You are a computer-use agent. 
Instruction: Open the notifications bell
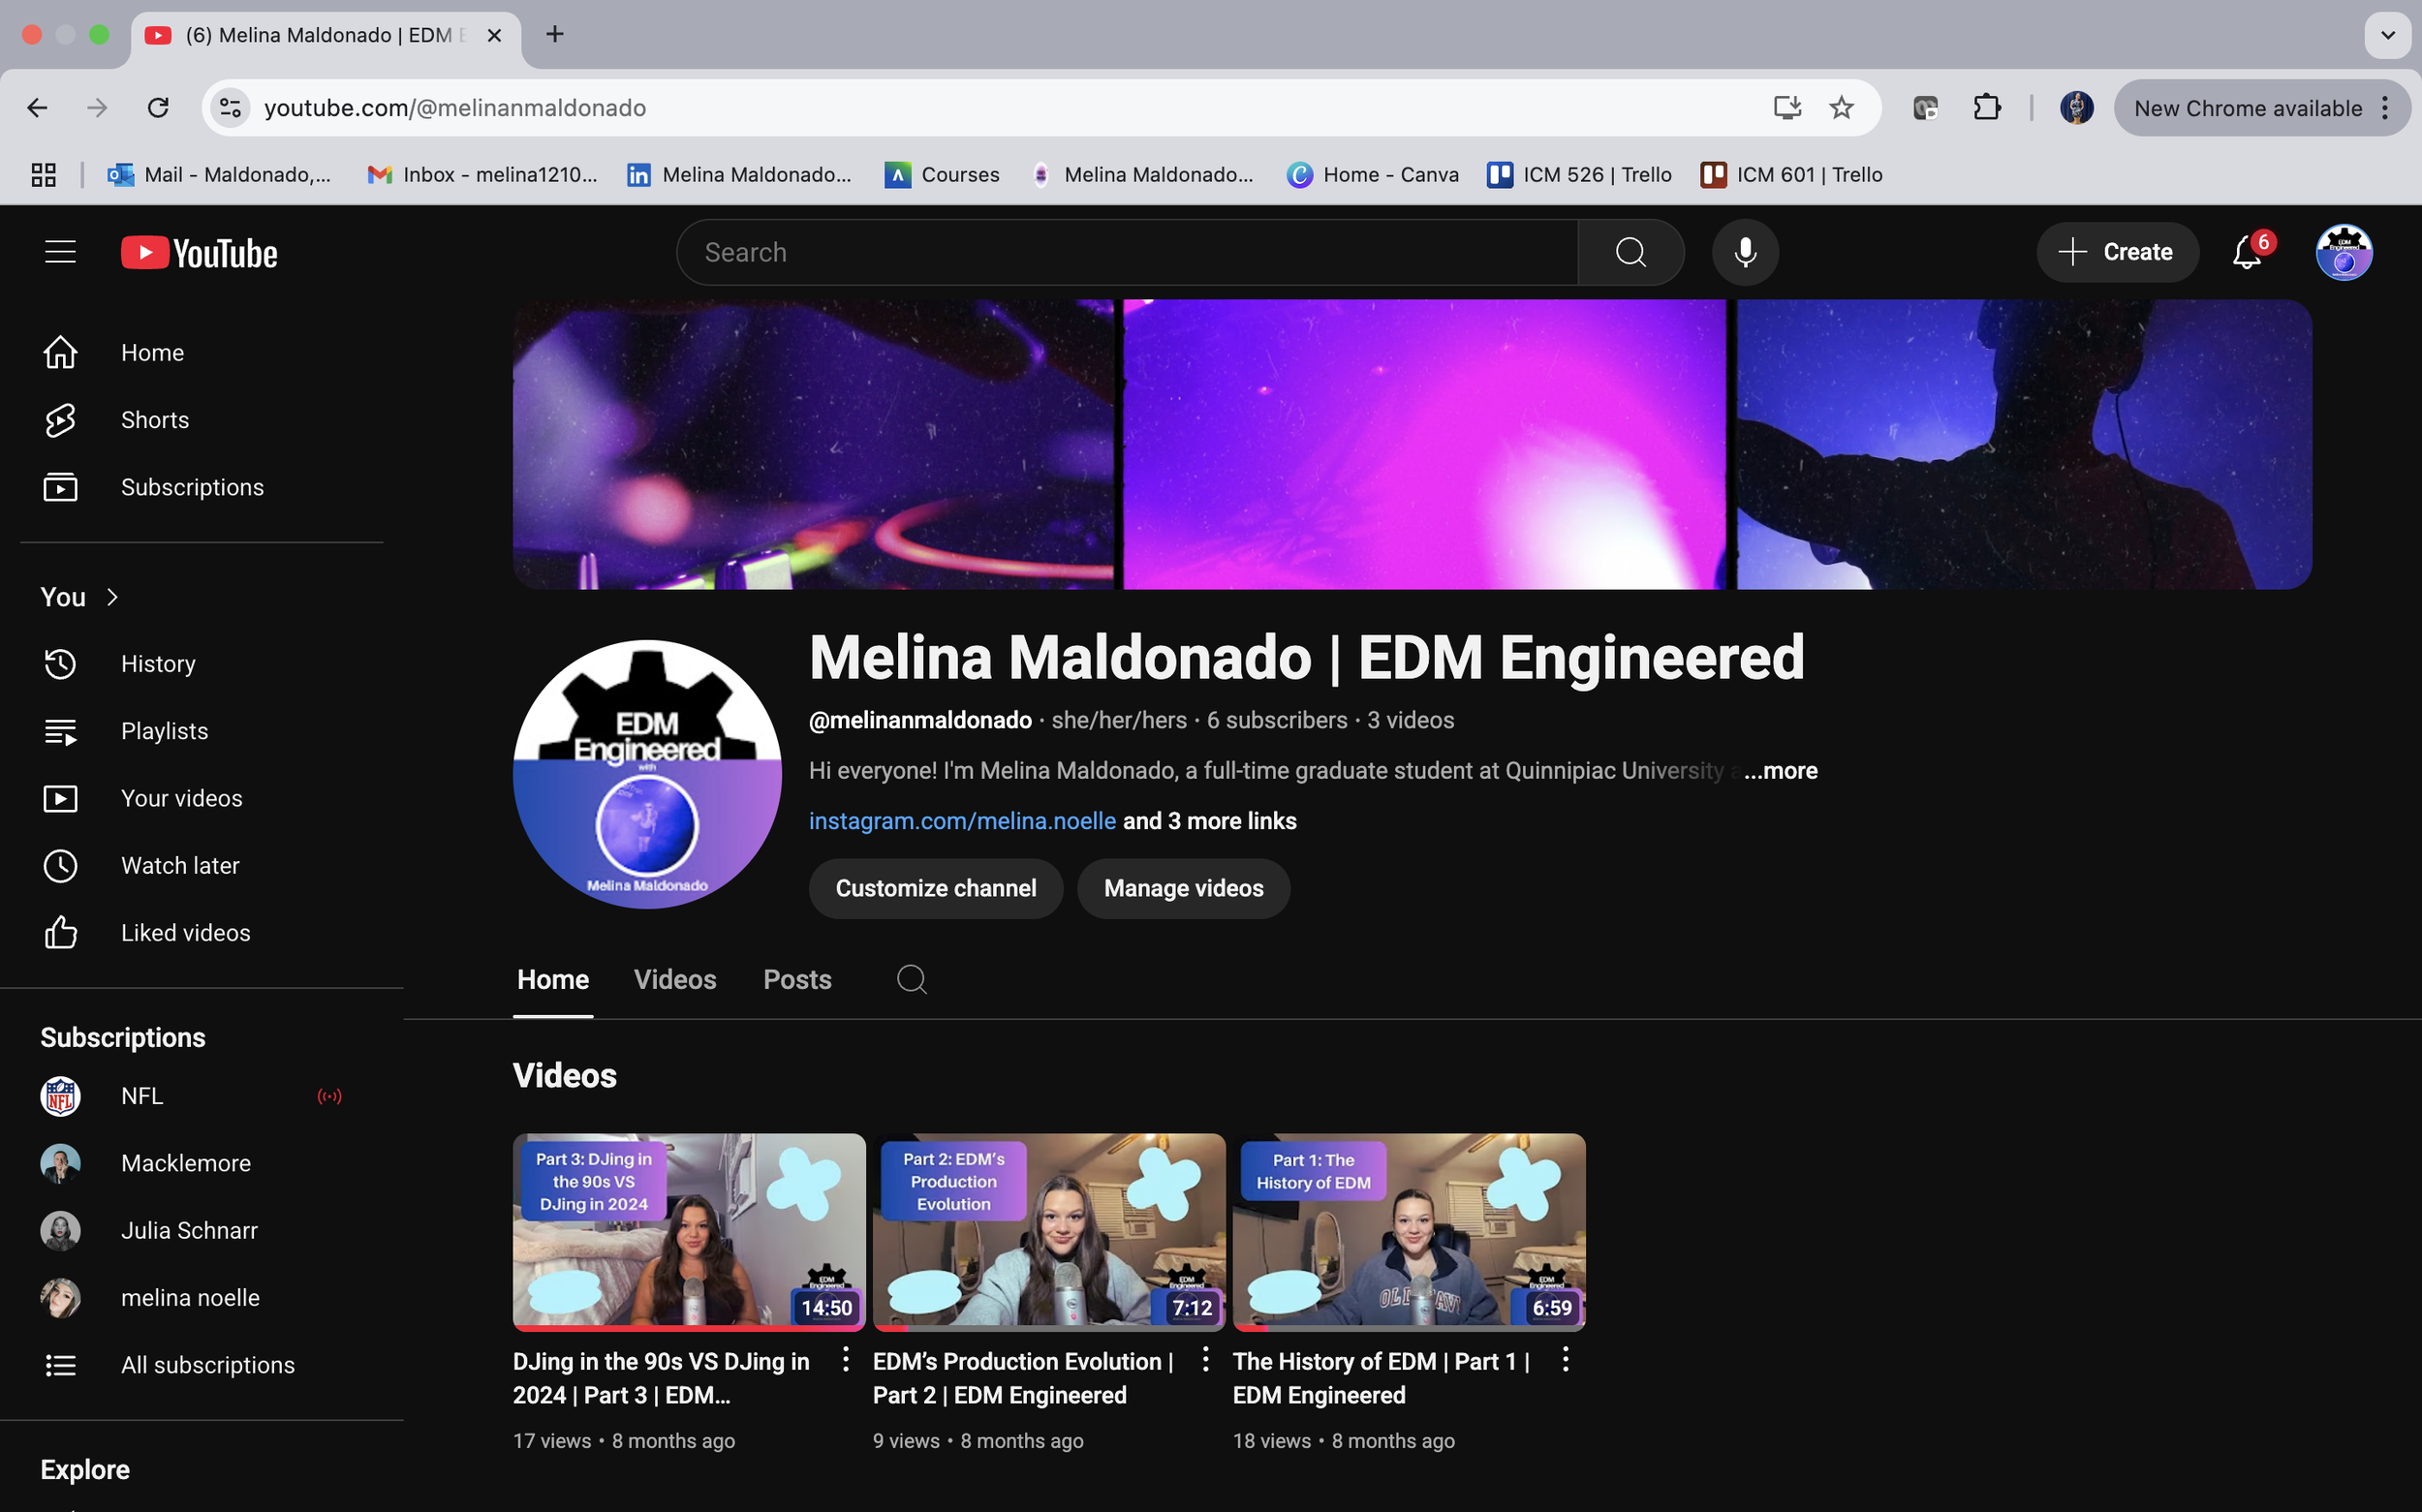pyautogui.click(x=2246, y=252)
